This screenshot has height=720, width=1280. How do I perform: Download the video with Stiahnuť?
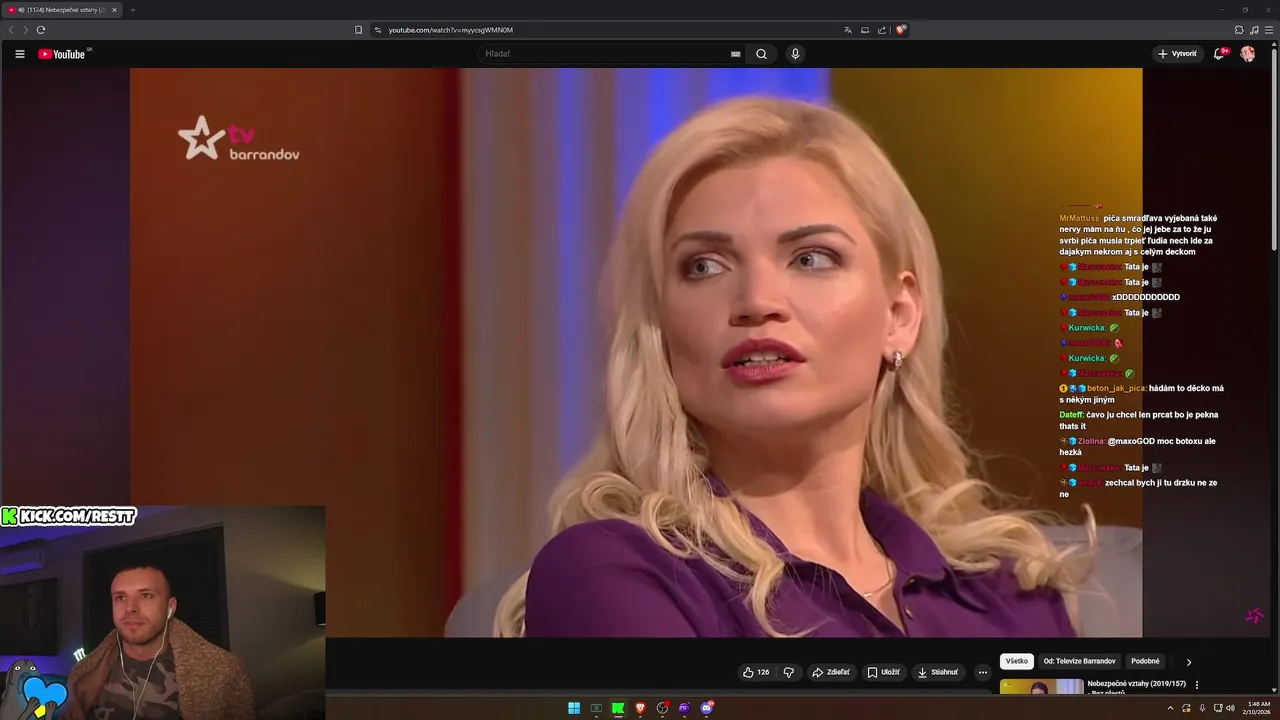[938, 672]
